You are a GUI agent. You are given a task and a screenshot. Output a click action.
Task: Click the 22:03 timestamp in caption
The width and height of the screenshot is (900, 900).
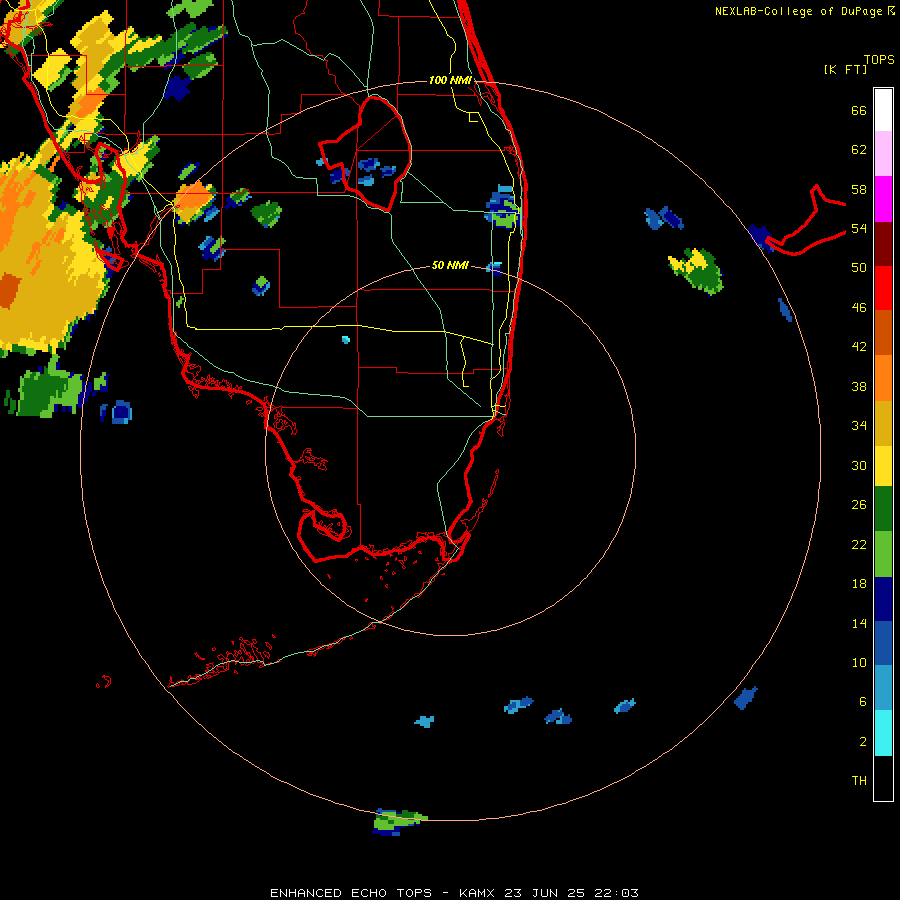[x=616, y=893]
